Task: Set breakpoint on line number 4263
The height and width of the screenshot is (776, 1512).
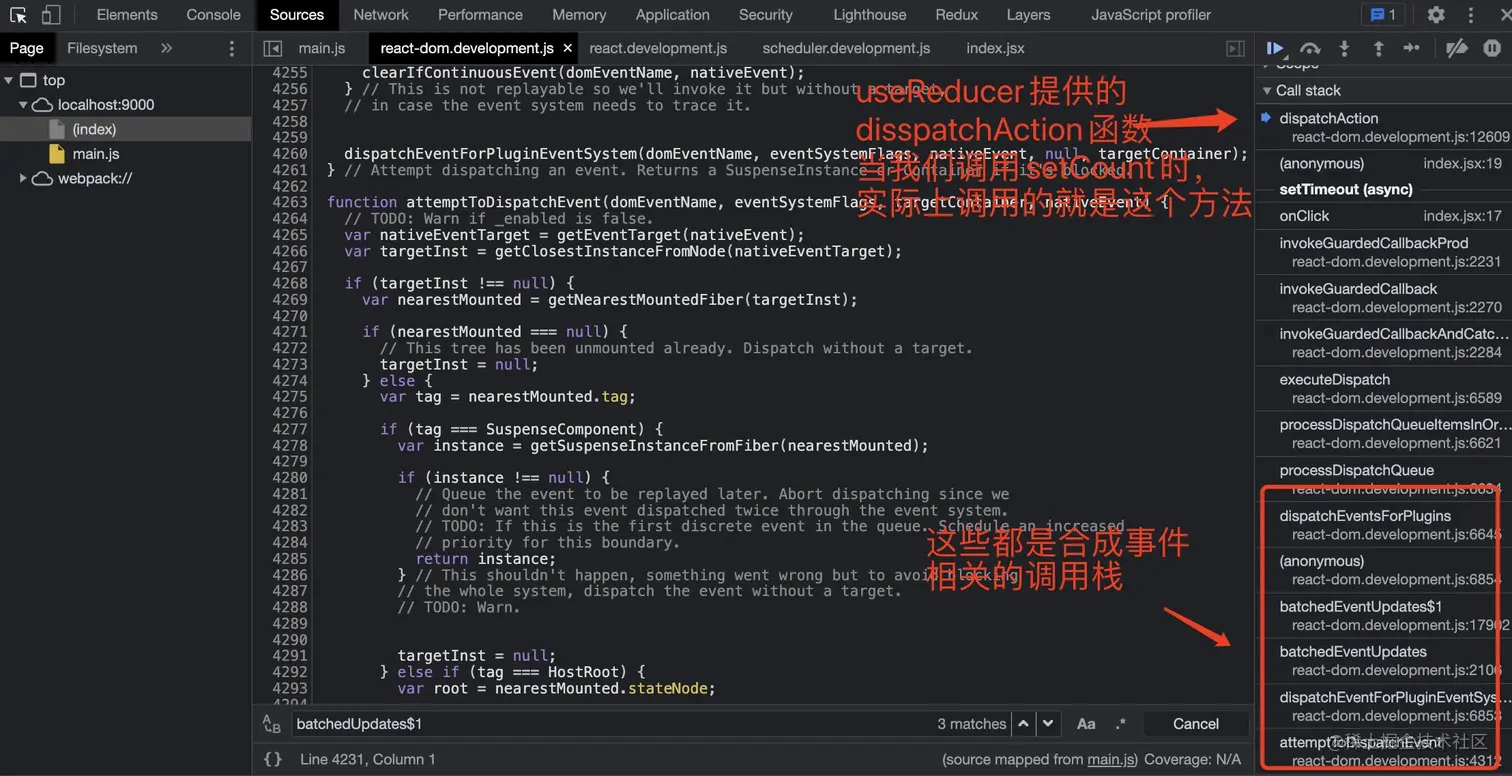Action: (x=290, y=202)
